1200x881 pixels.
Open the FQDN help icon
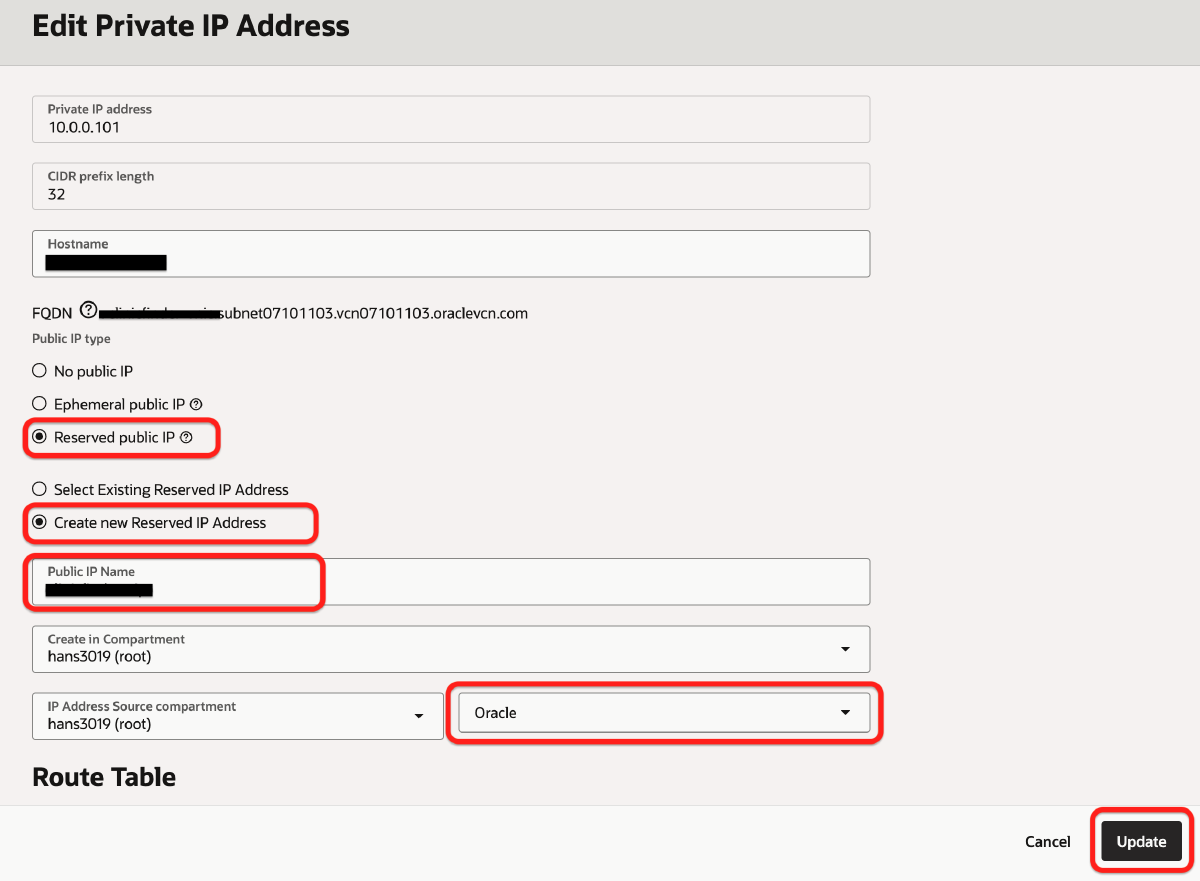(88, 311)
